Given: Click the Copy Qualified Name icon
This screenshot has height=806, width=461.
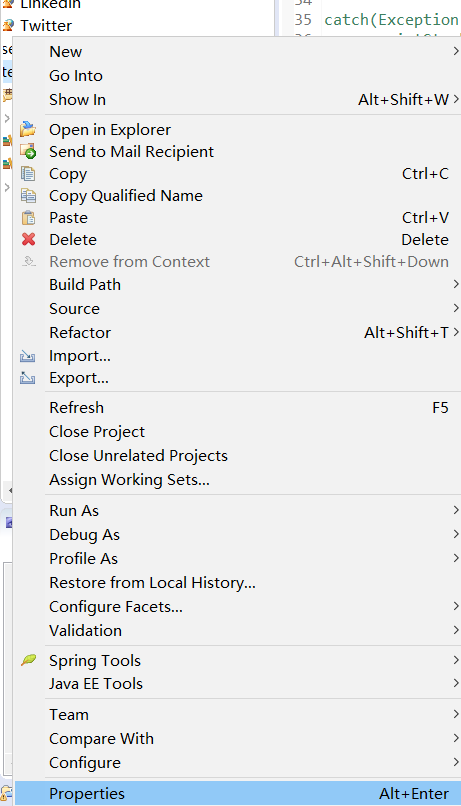Looking at the screenshot, I should pyautogui.click(x=28, y=195).
